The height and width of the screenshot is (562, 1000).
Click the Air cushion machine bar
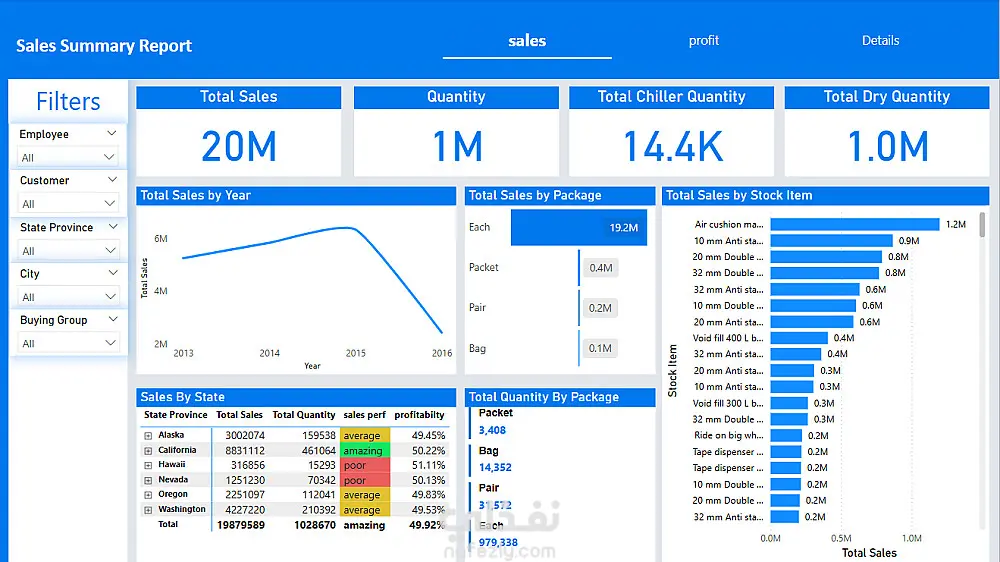click(855, 225)
